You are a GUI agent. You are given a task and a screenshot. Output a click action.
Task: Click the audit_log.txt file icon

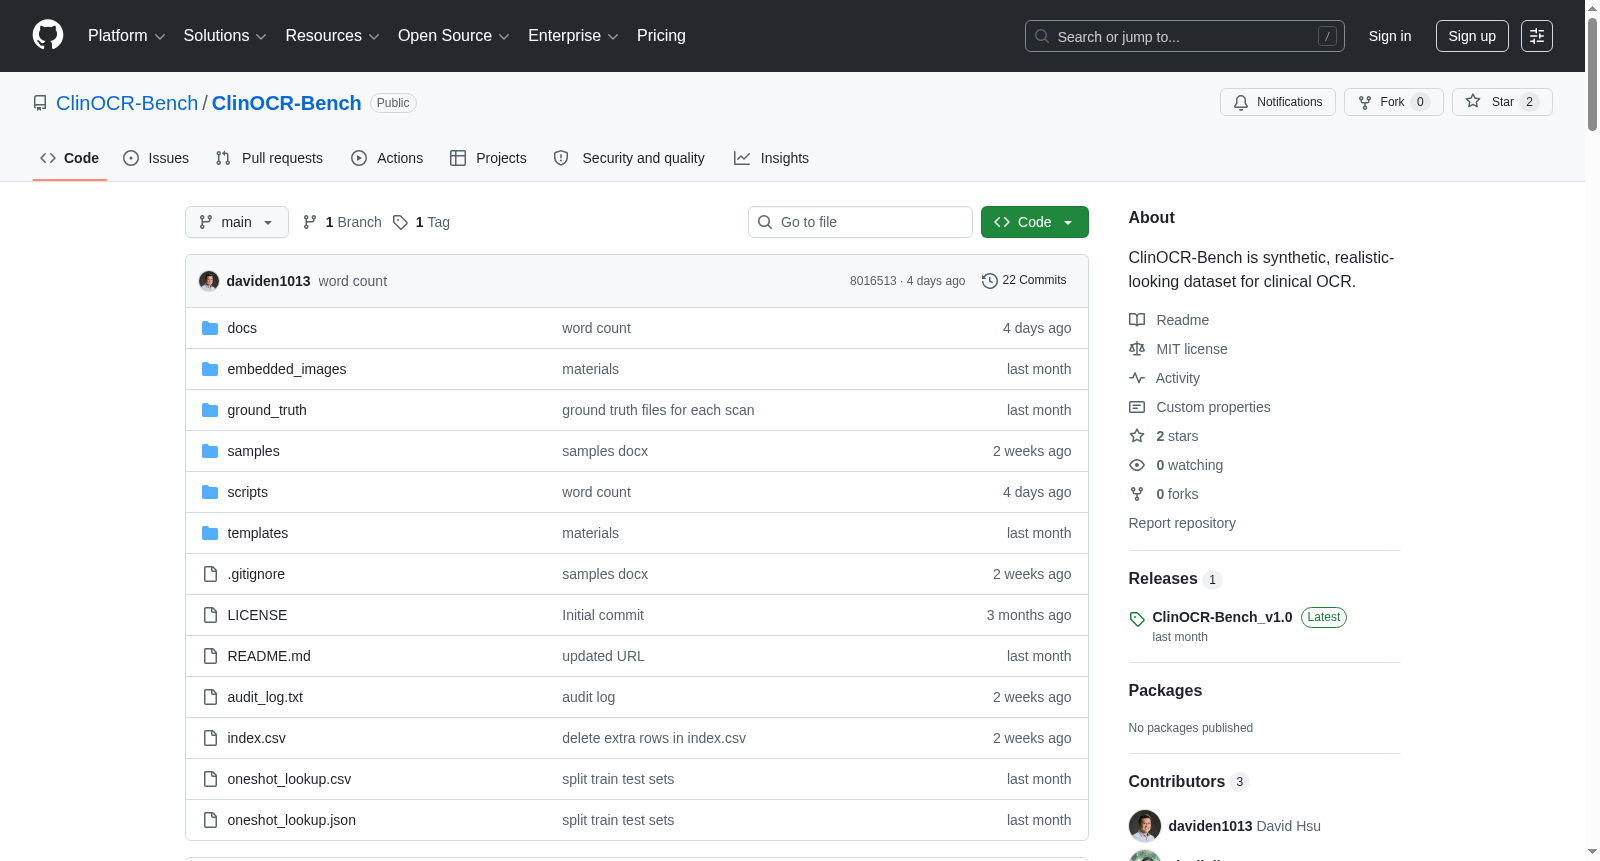[x=210, y=697]
